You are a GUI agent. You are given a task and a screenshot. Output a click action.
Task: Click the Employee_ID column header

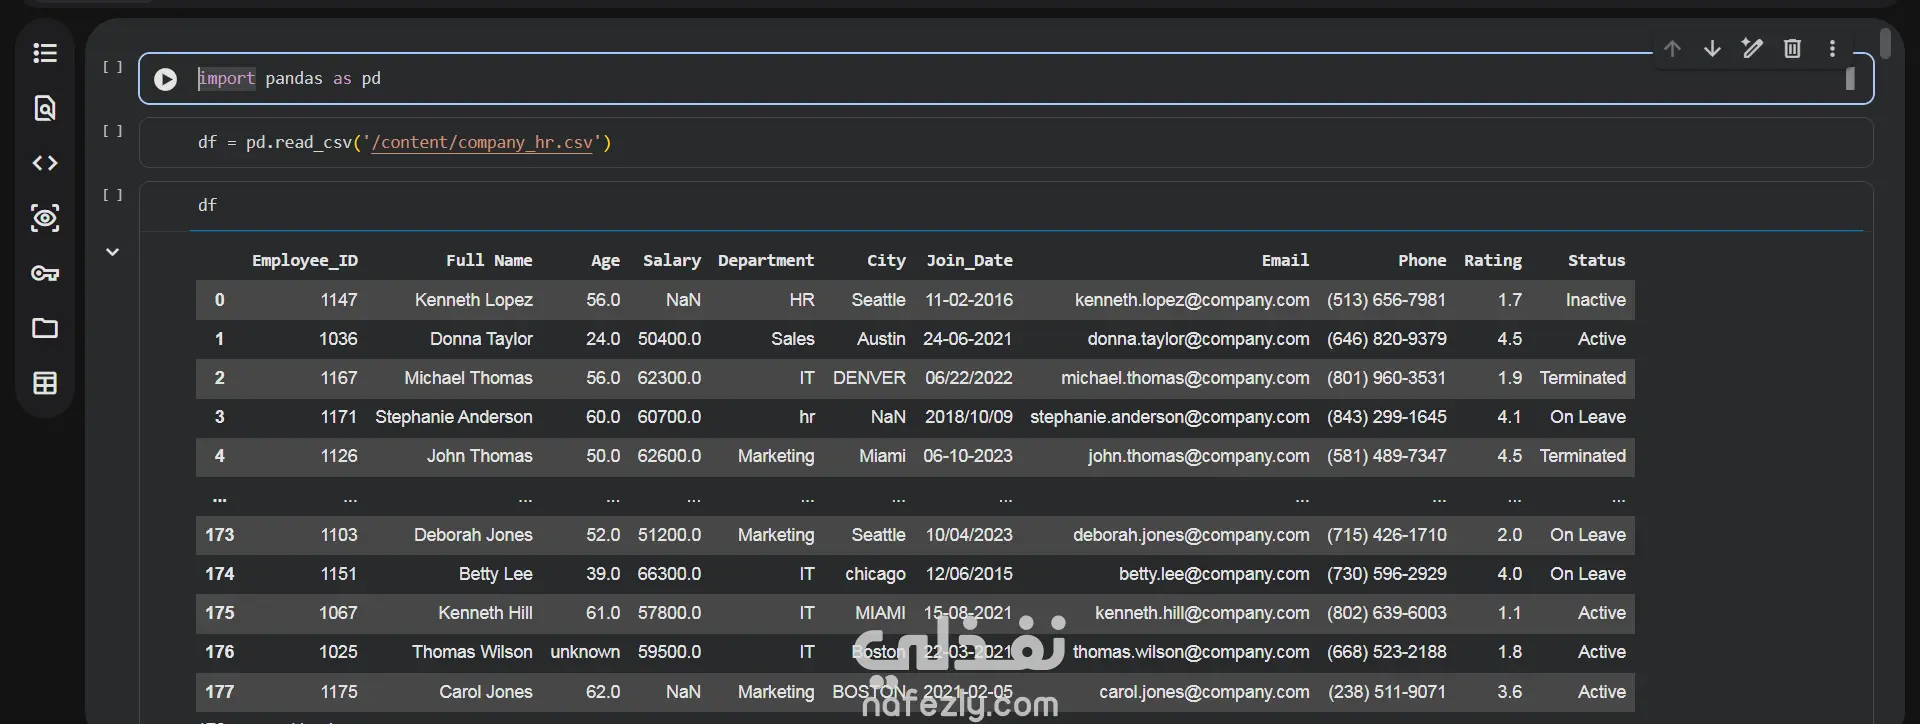[x=305, y=261]
